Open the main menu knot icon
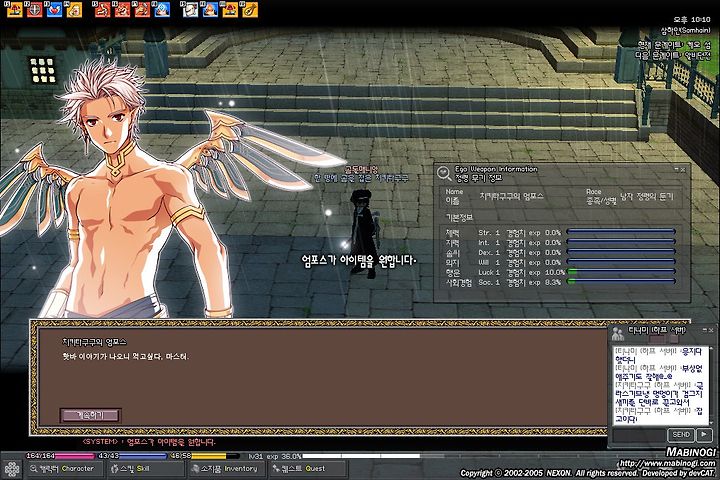720x480 pixels. click(x=11, y=469)
